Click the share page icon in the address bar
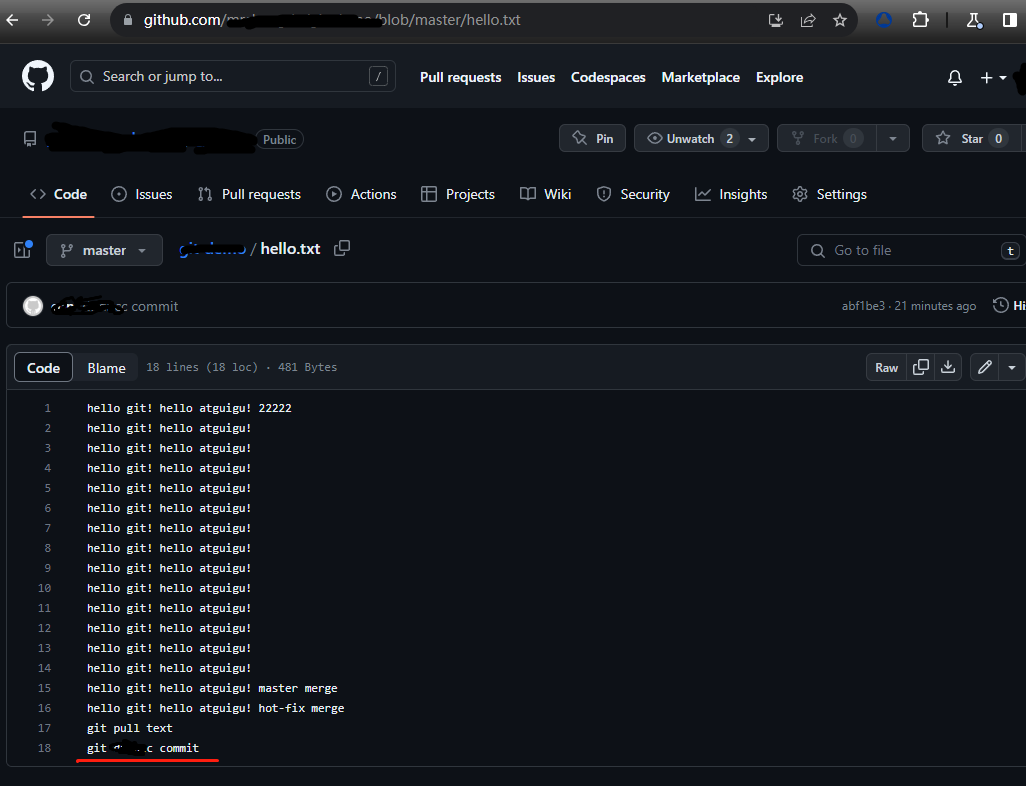 808,20
